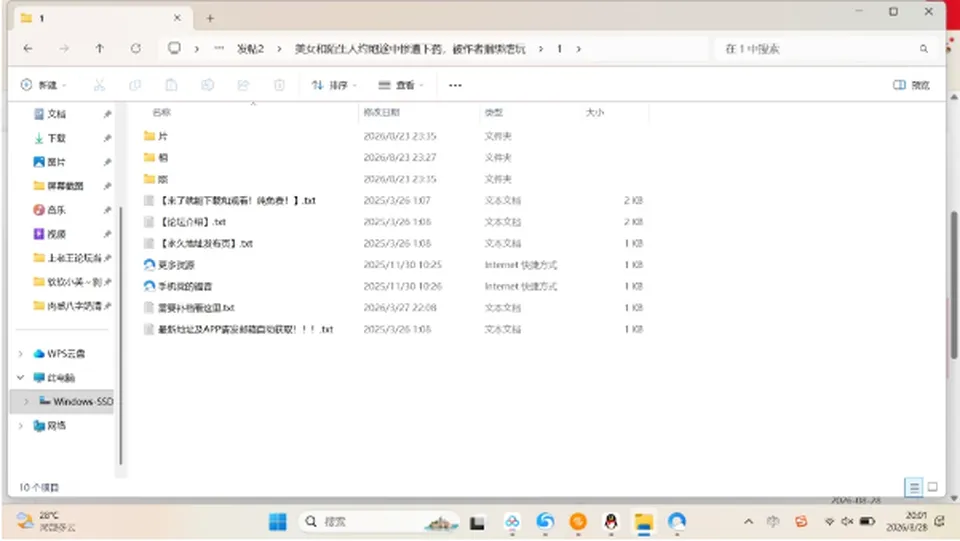Select 此电脑 in navigation pane
This screenshot has height=541, width=960.
(61, 378)
